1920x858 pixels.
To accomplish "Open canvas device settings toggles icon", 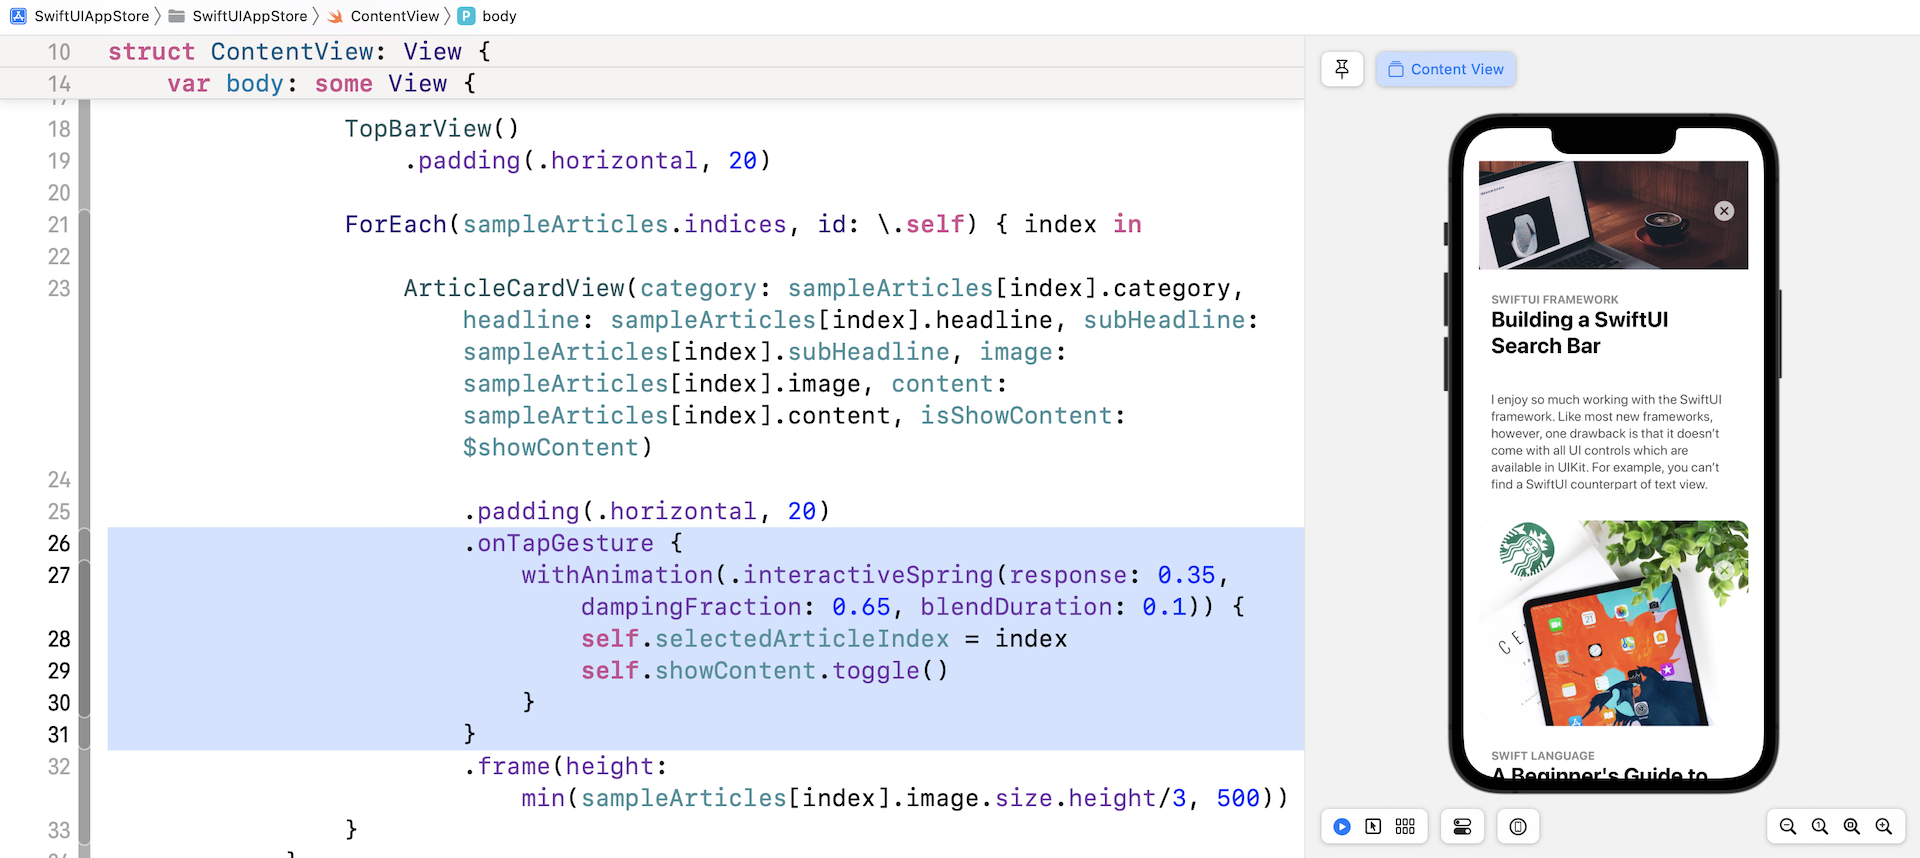I will 1462,826.
